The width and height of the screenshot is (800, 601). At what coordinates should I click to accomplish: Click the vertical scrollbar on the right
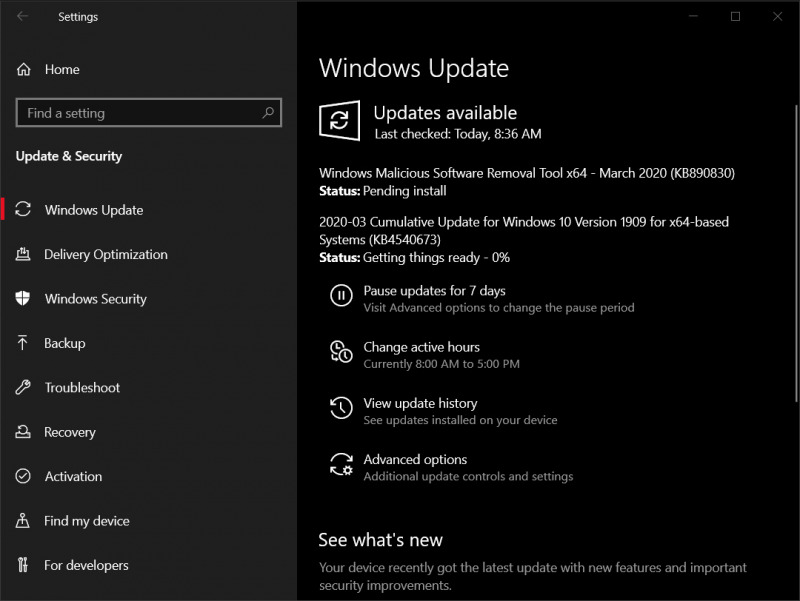(796, 253)
